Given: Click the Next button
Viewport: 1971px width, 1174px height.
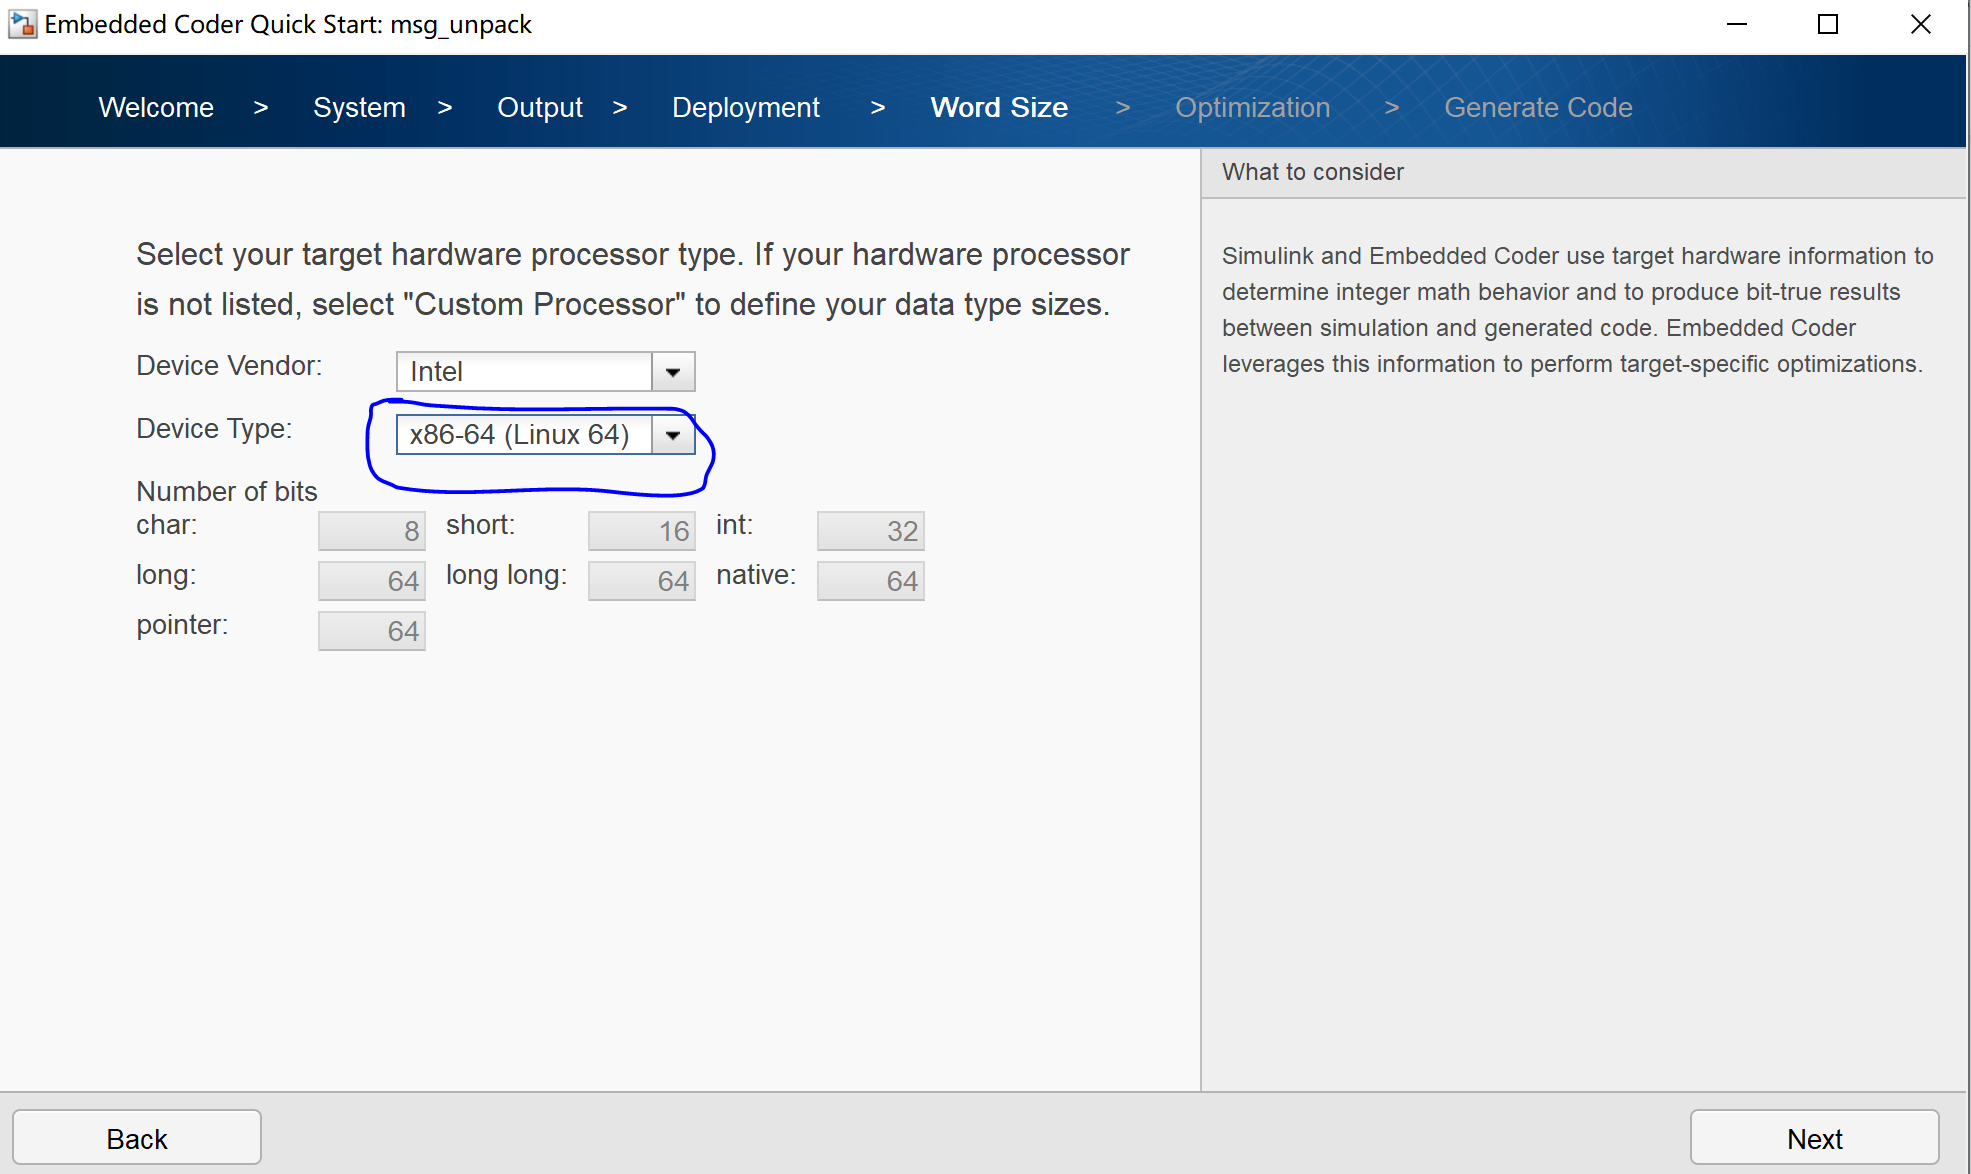Looking at the screenshot, I should point(1814,1138).
